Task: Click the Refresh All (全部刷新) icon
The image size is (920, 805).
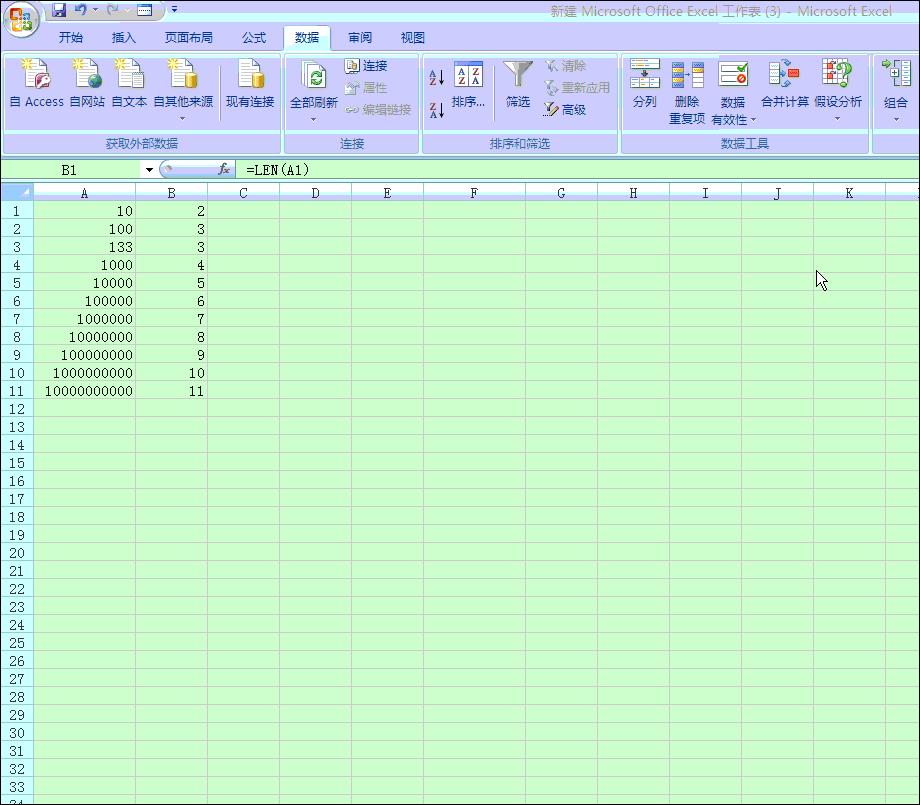Action: pyautogui.click(x=314, y=76)
